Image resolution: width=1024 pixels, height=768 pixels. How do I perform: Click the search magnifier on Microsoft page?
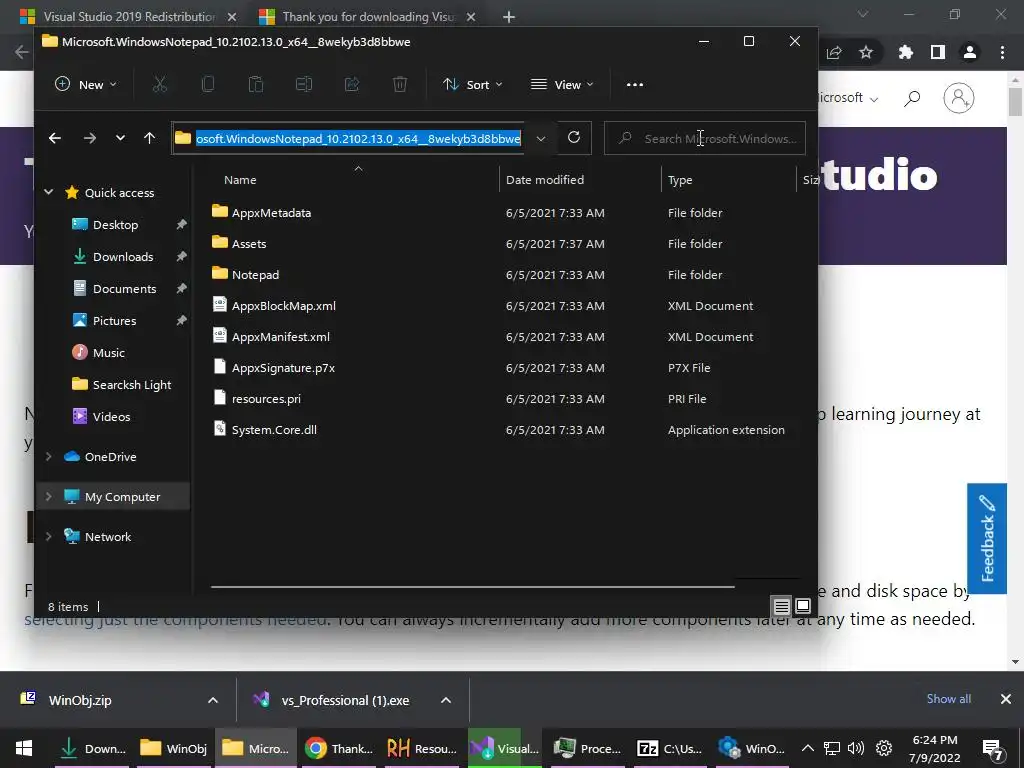point(912,98)
